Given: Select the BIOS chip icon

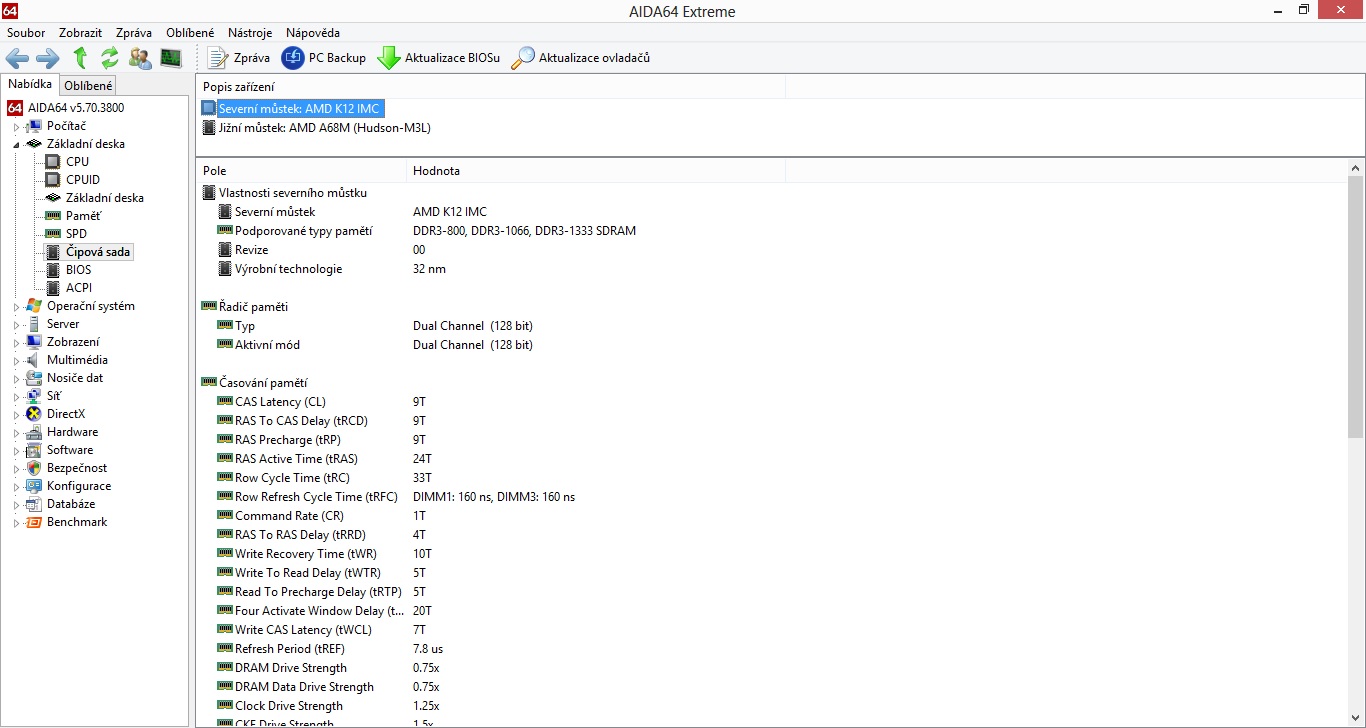Looking at the screenshot, I should [53, 270].
